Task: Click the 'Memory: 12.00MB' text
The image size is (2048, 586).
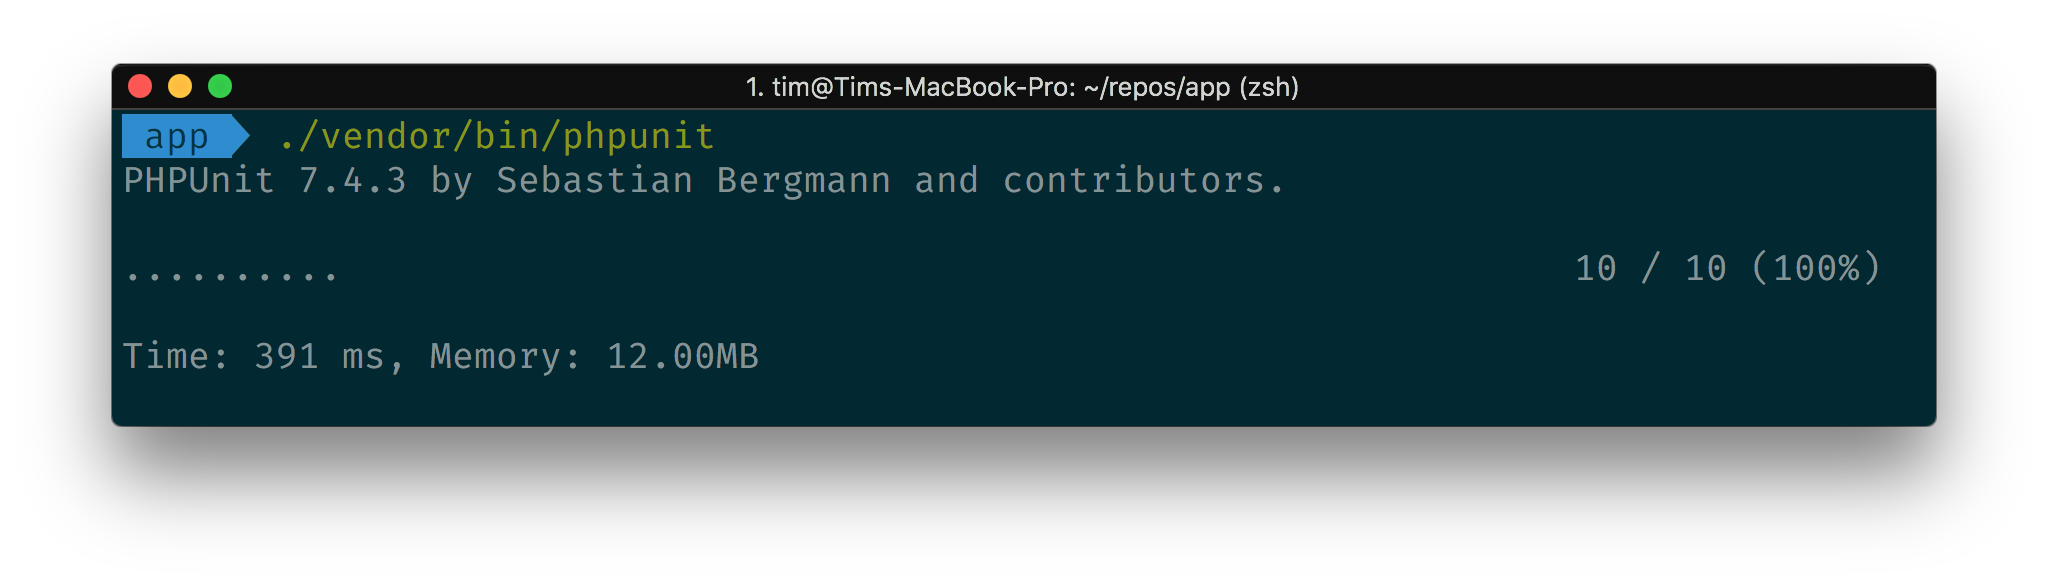Action: tap(594, 357)
